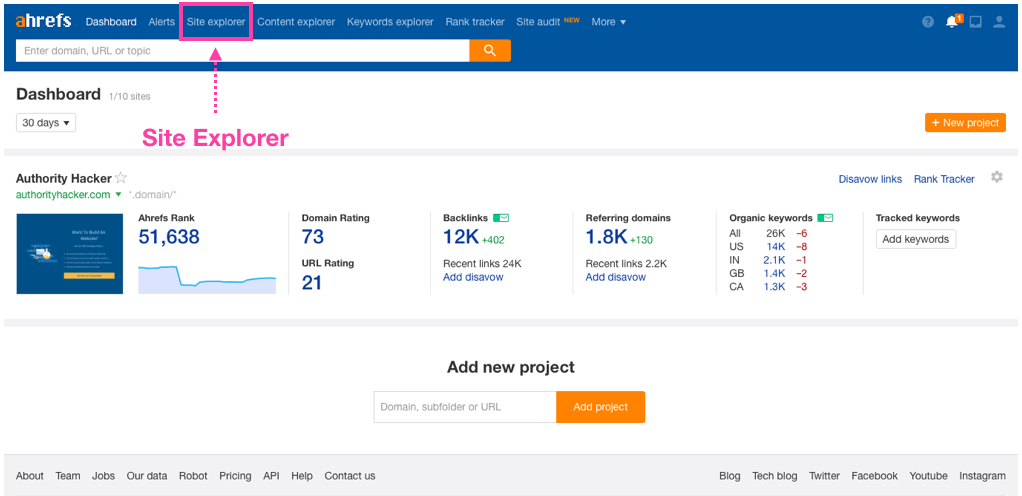Image resolution: width=1022 pixels, height=496 pixels.
Task: Click the New project button
Action: (x=965, y=123)
